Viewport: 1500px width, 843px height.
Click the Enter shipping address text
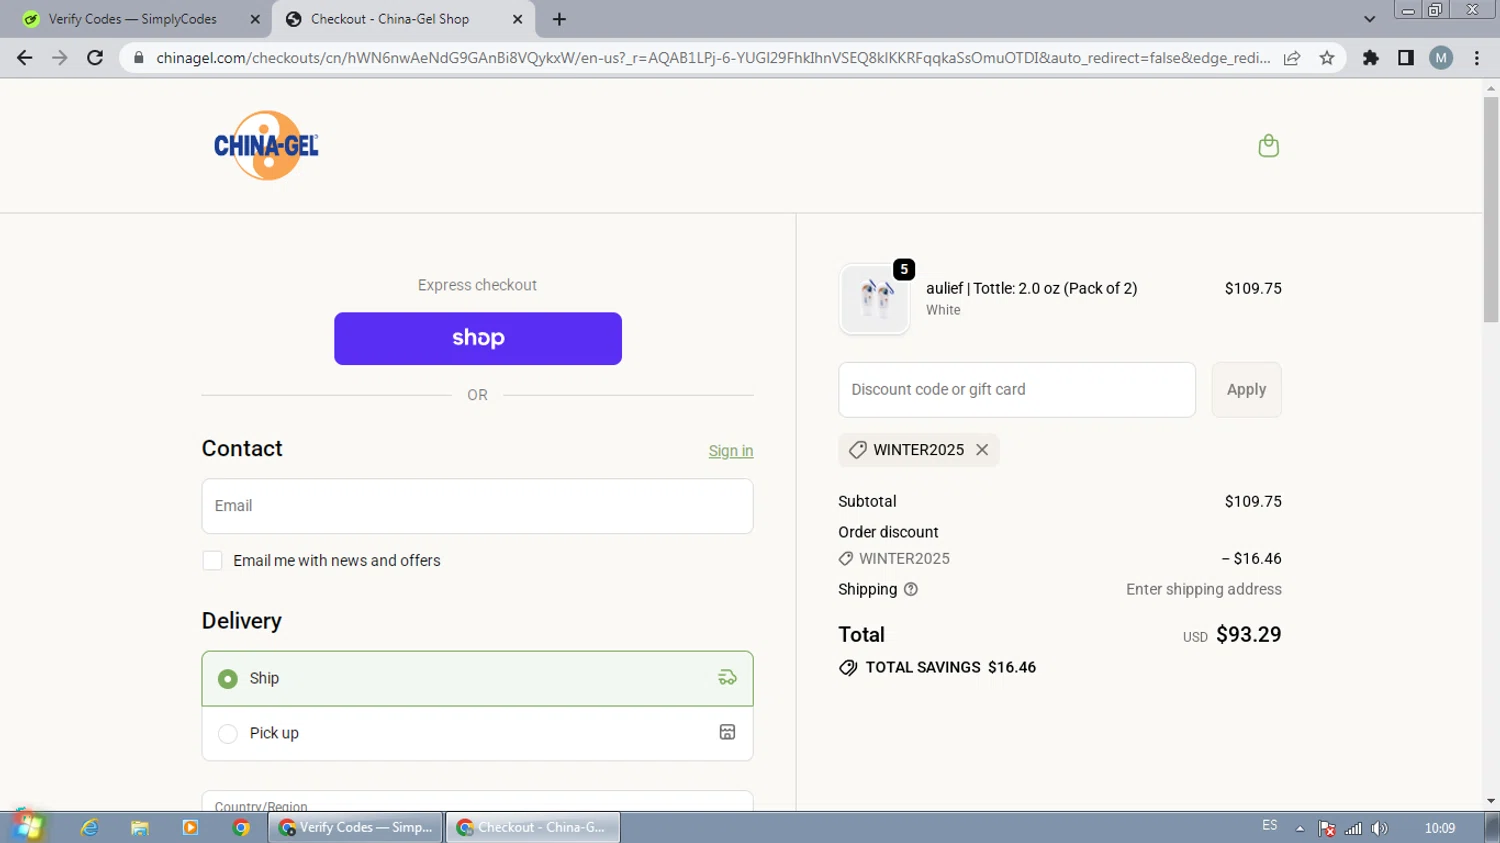(x=1204, y=590)
